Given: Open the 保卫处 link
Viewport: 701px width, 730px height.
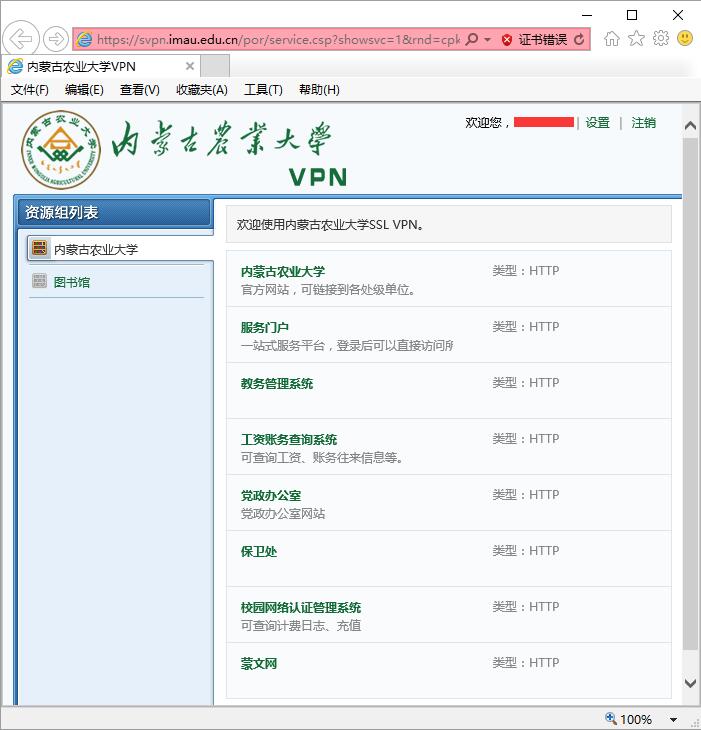Looking at the screenshot, I should point(258,552).
